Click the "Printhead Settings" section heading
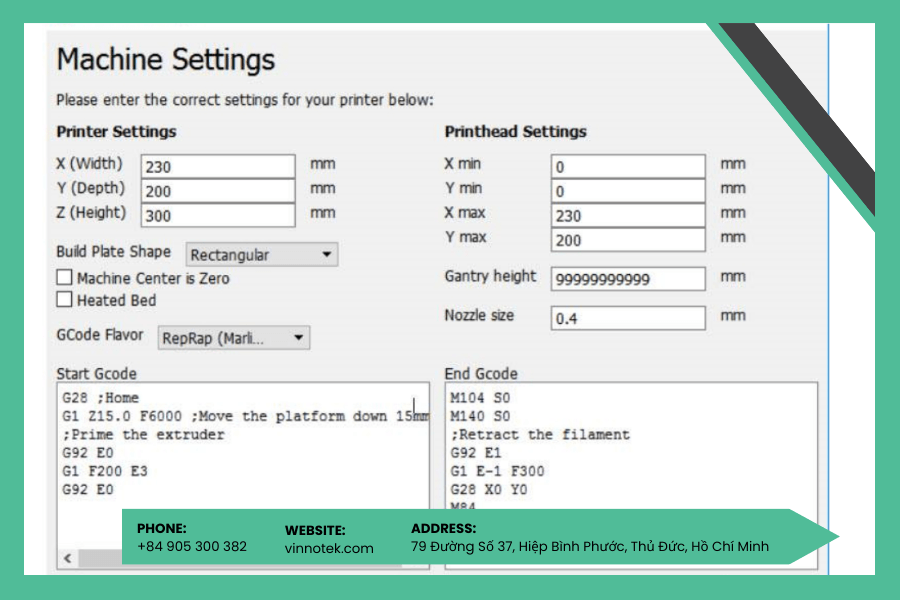The height and width of the screenshot is (600, 900). (x=515, y=131)
